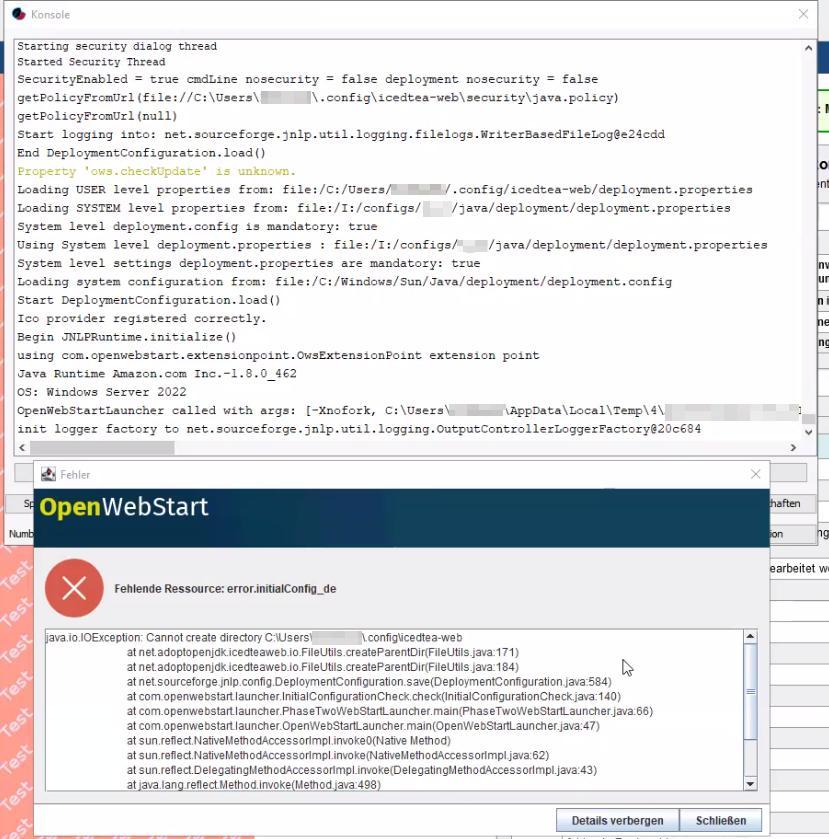829x839 pixels.
Task: Click the stack trace's scrollbar up arrow
Action: [x=750, y=636]
